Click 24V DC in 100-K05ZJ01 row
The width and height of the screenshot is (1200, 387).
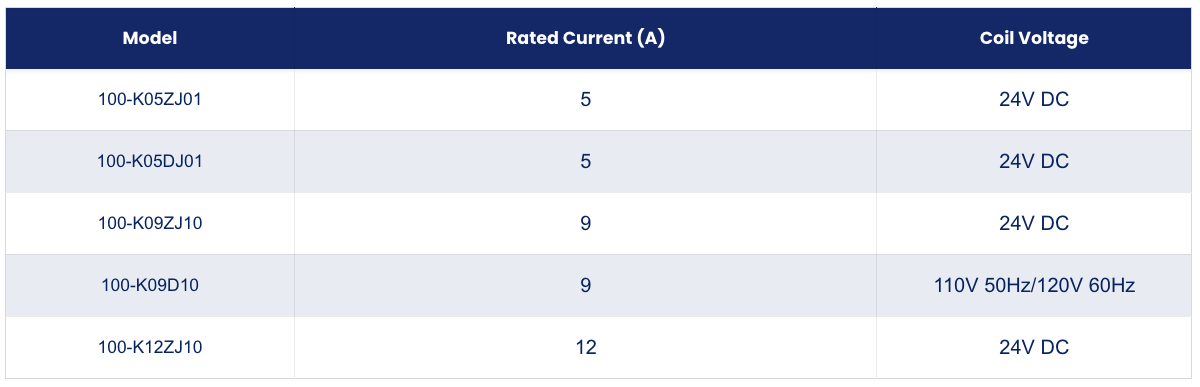1034,100
